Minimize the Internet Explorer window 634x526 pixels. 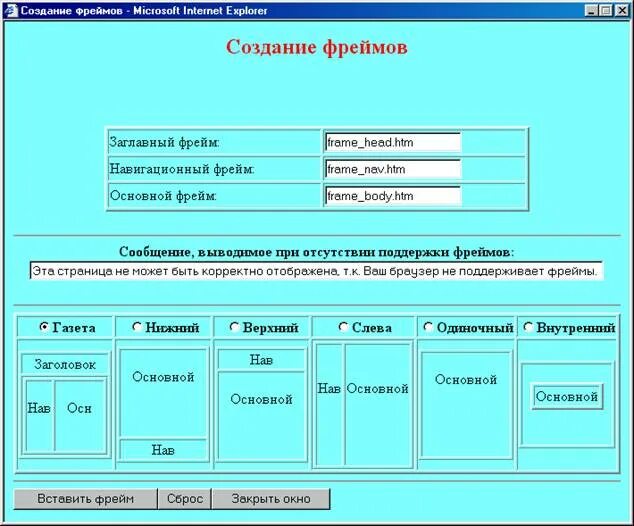click(x=592, y=11)
